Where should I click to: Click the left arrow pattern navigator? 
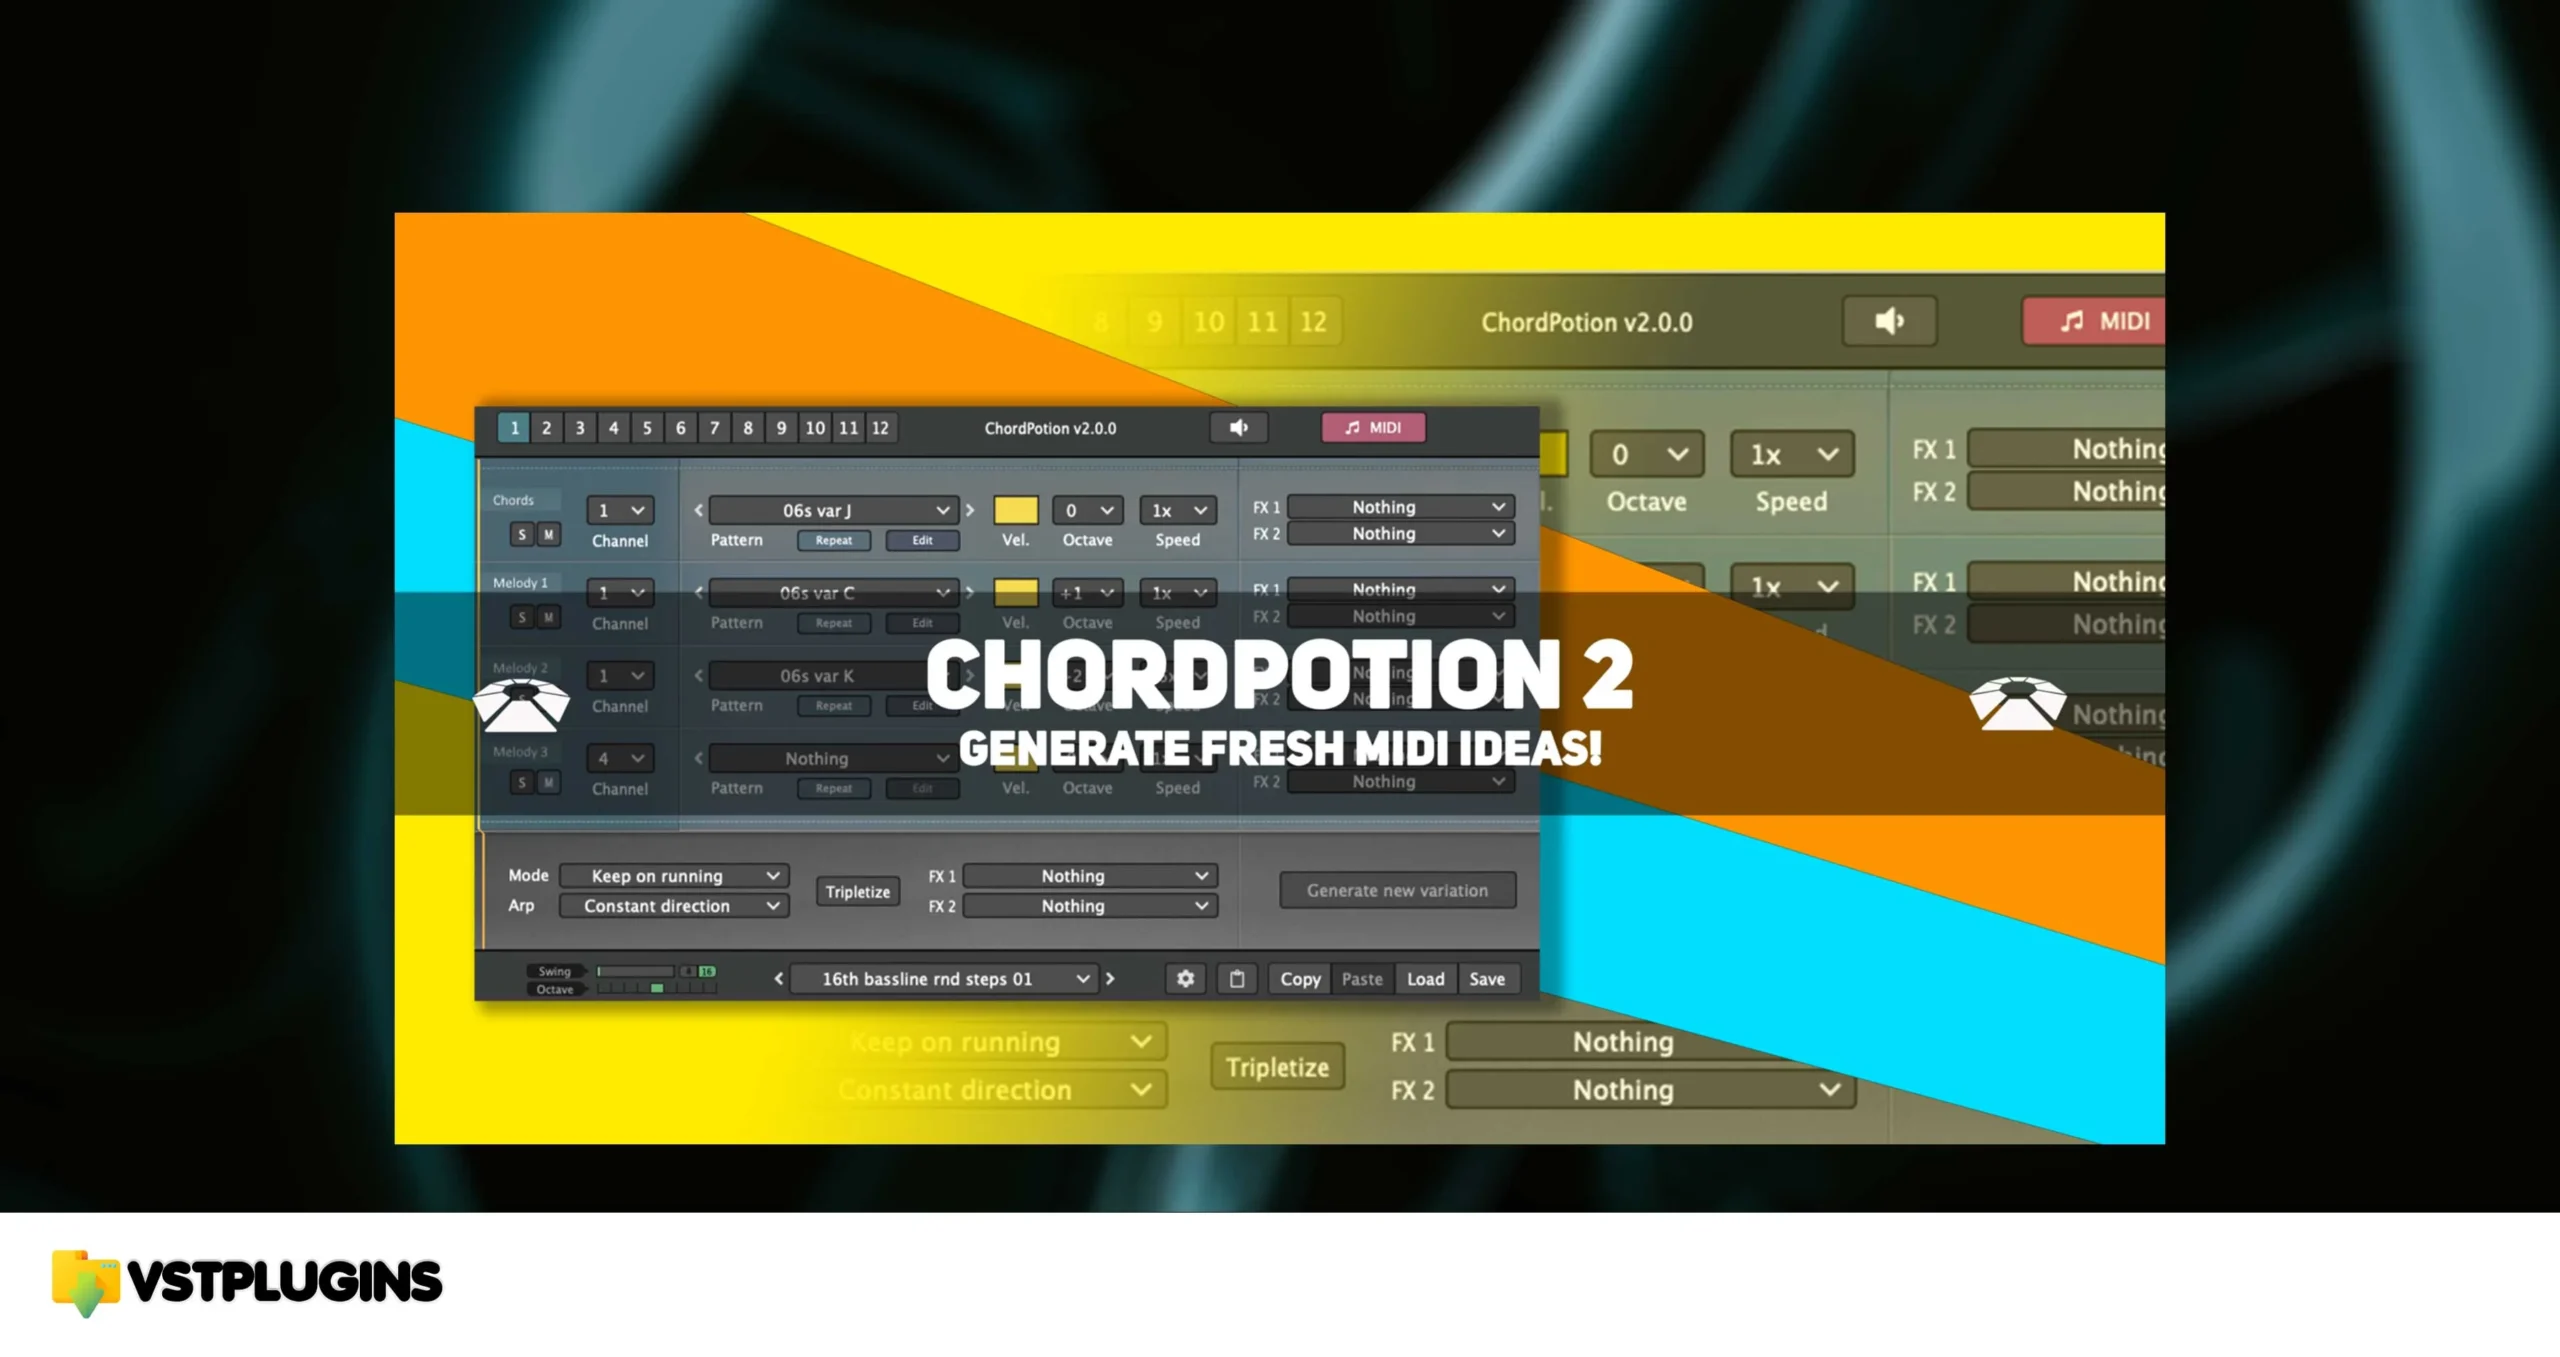(699, 510)
